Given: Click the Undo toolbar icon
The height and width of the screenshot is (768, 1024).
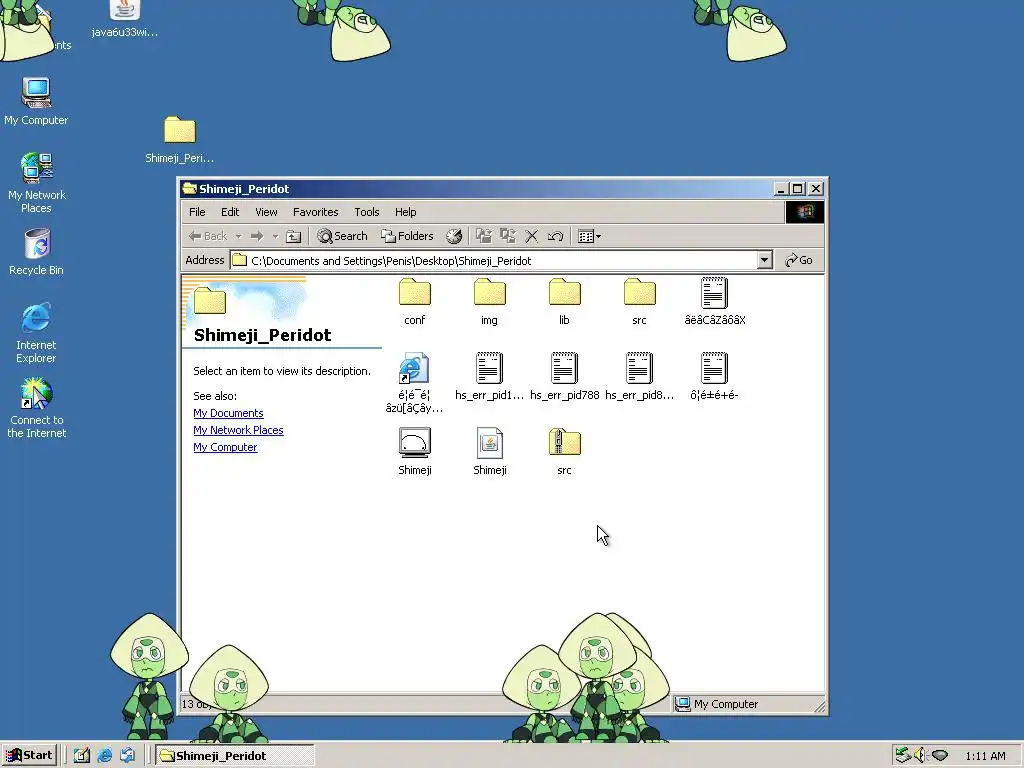Looking at the screenshot, I should coord(555,236).
